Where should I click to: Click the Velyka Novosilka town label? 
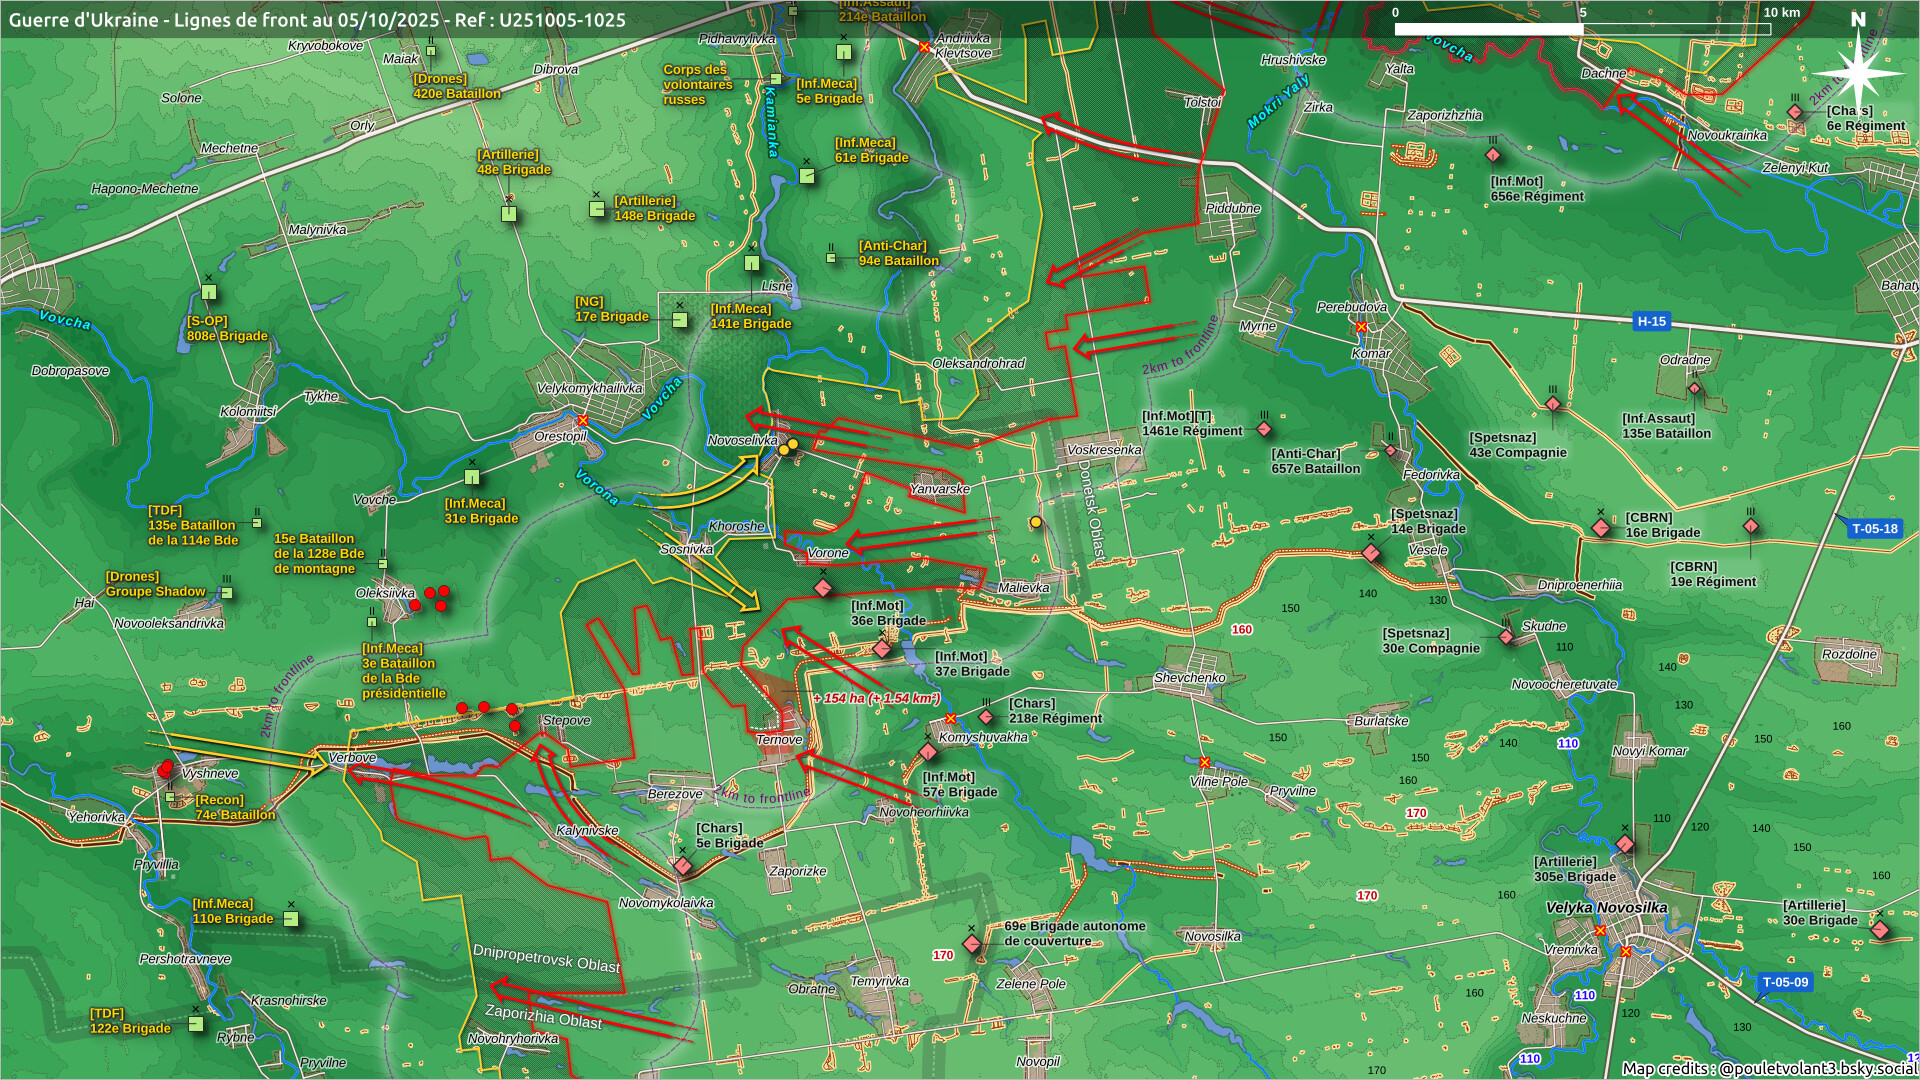pyautogui.click(x=1606, y=907)
